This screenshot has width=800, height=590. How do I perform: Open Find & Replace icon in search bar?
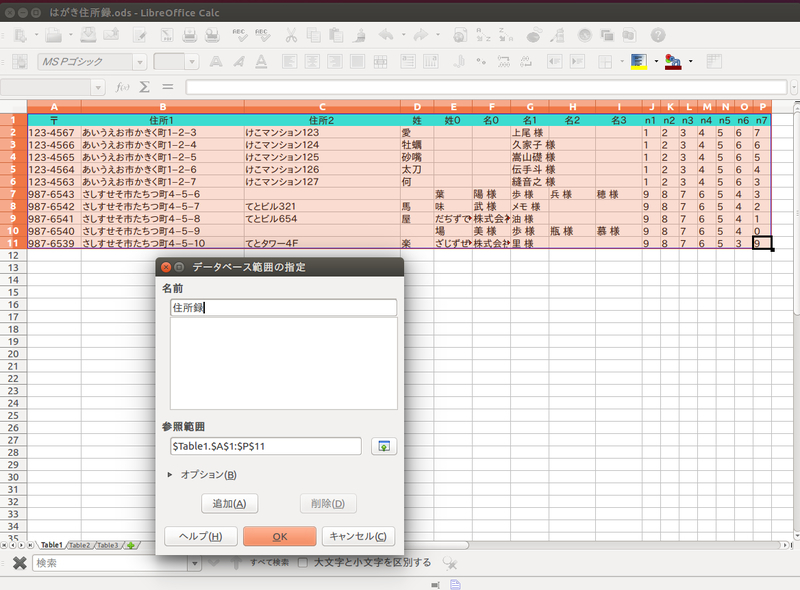449,563
